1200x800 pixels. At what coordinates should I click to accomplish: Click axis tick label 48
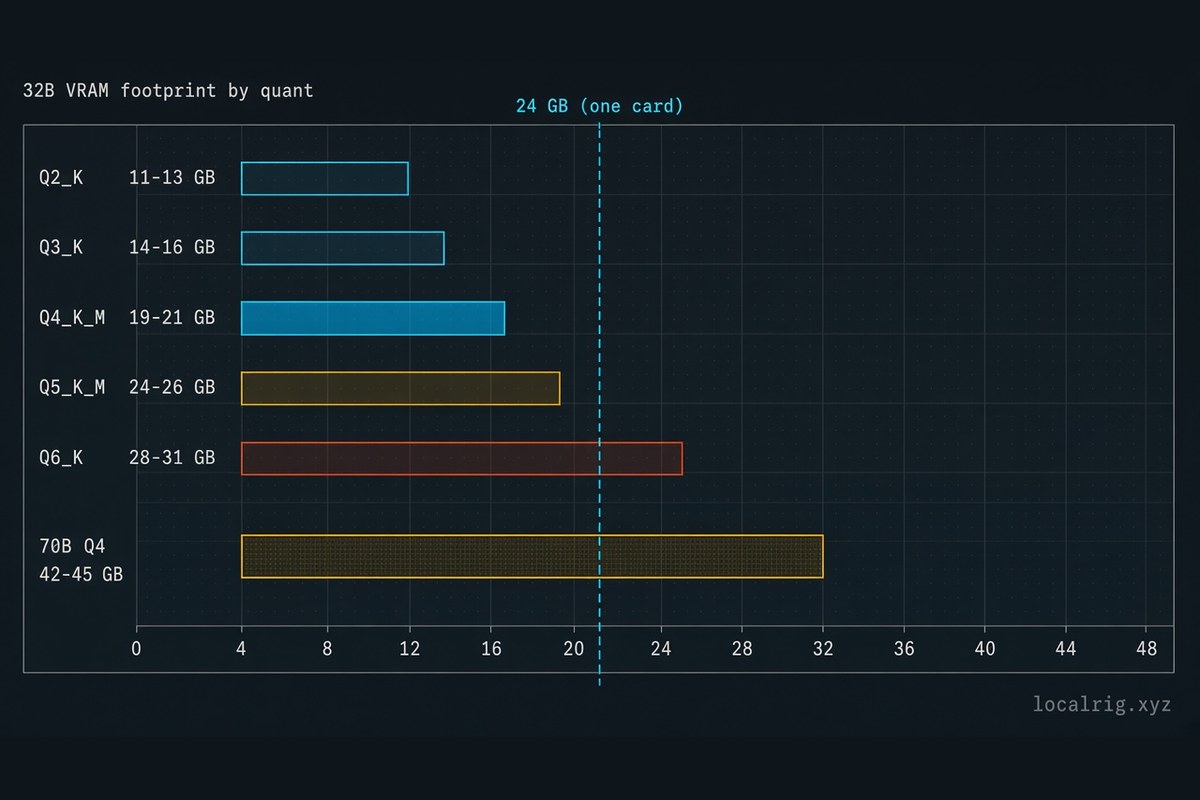[x=1147, y=649]
